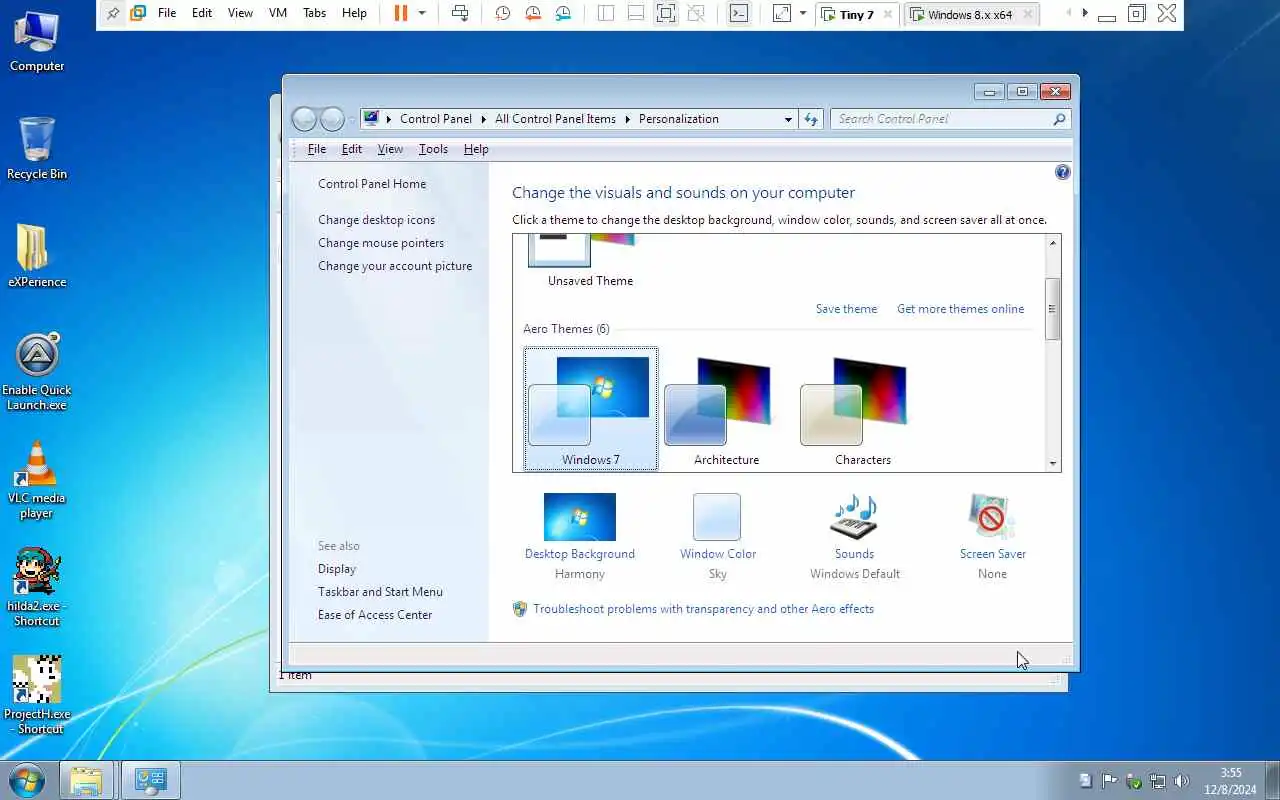Open the Computer desktop icon
Screen dimensions: 1280x800
(x=37, y=41)
